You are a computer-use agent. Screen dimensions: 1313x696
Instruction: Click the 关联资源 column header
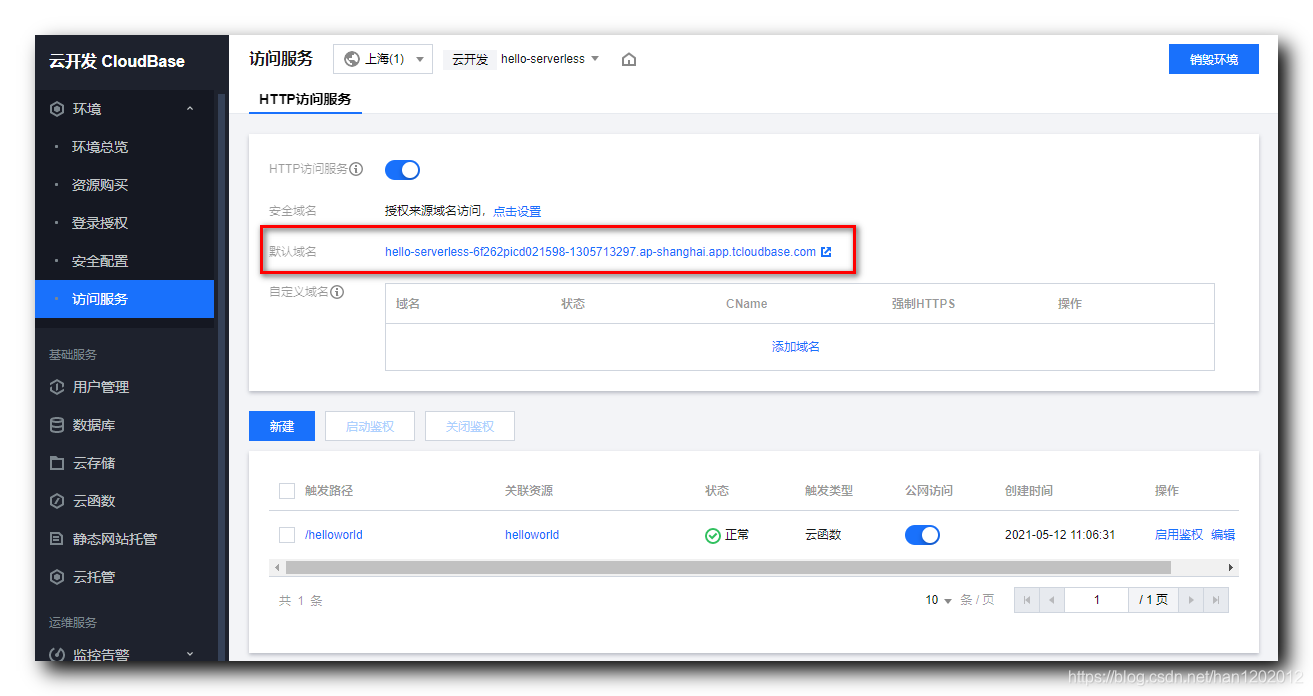[x=529, y=491]
